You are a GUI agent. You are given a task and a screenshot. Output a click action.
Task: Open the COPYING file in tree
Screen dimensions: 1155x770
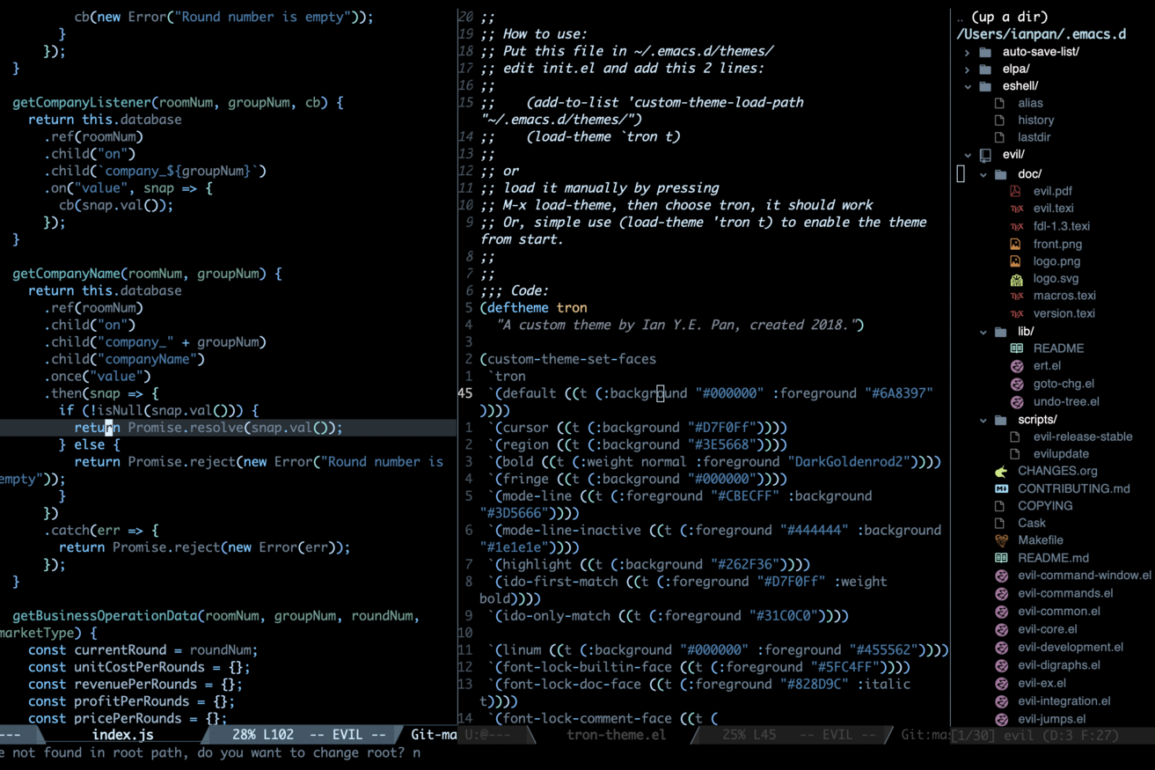click(x=1045, y=506)
